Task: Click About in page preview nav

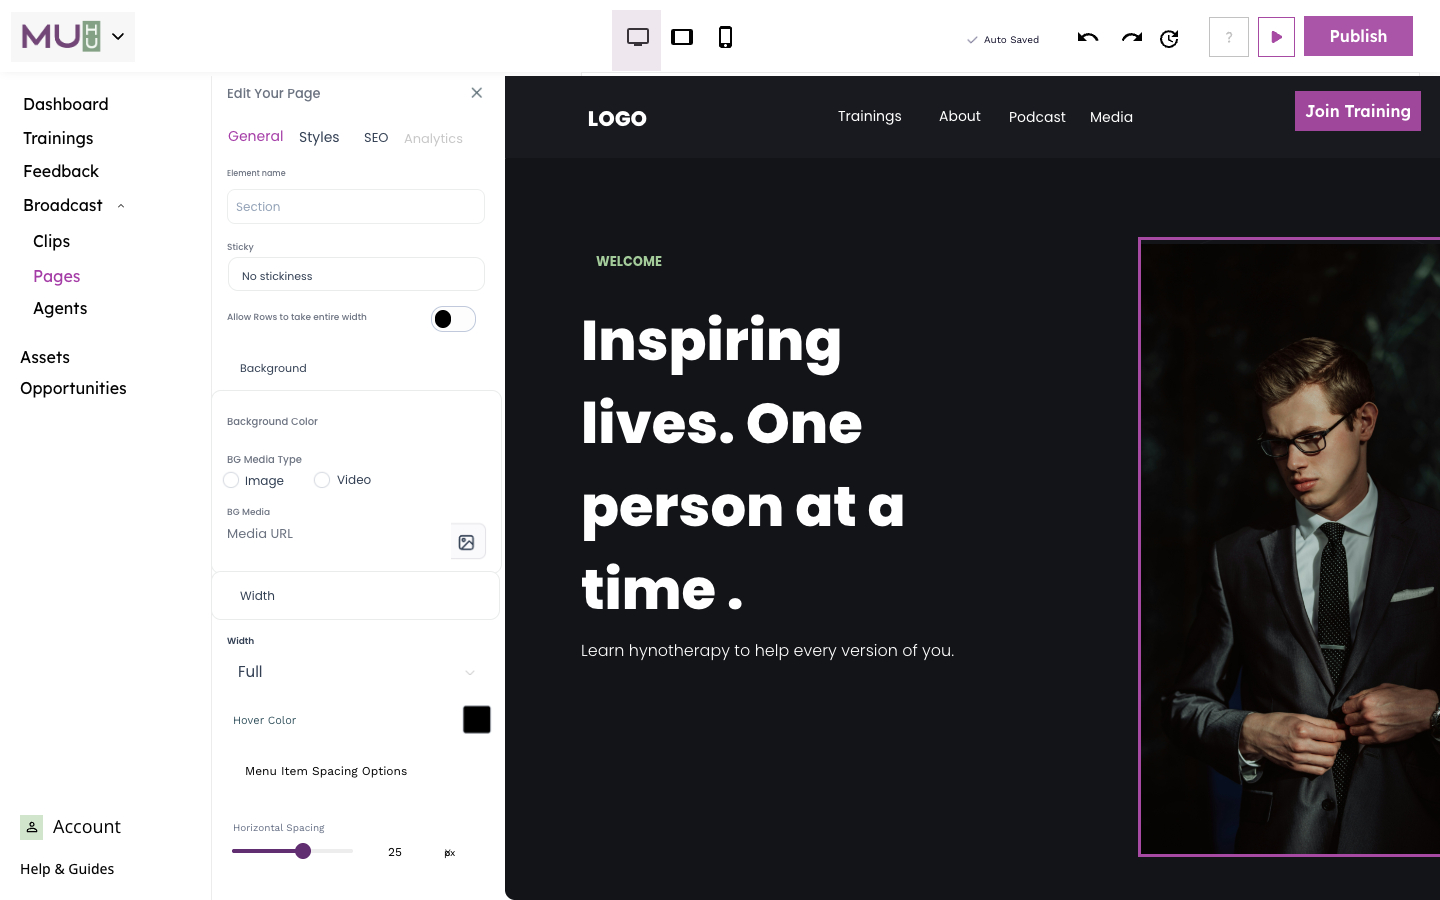Action: pos(960,116)
